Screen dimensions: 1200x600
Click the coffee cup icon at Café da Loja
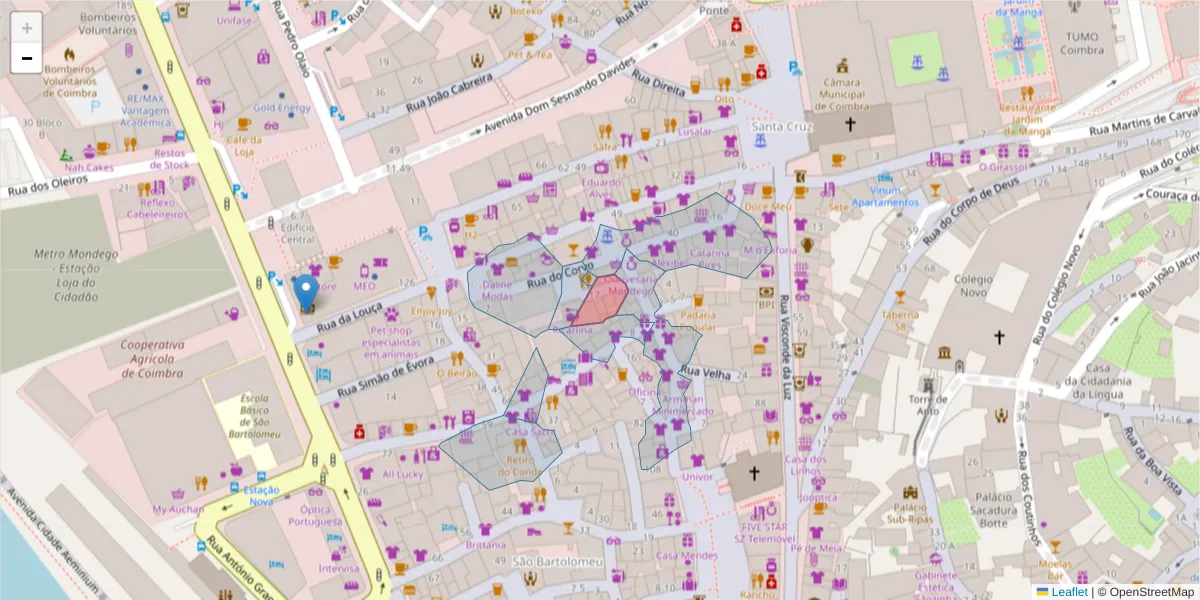click(x=244, y=124)
